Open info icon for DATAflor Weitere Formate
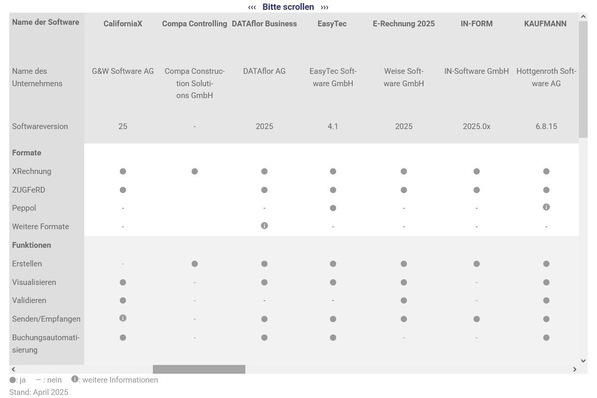 pyautogui.click(x=264, y=225)
